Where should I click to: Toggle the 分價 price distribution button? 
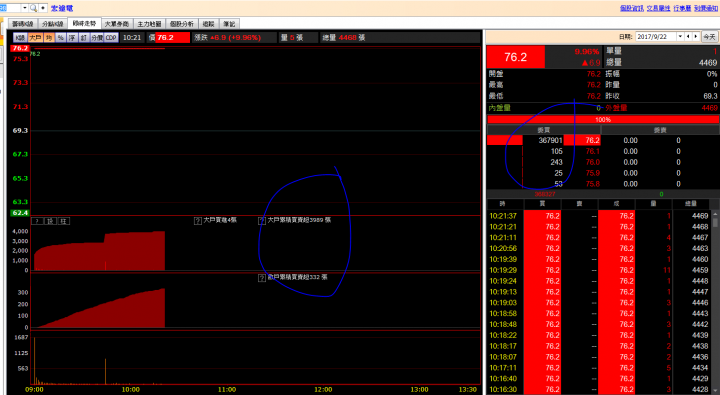click(97, 38)
